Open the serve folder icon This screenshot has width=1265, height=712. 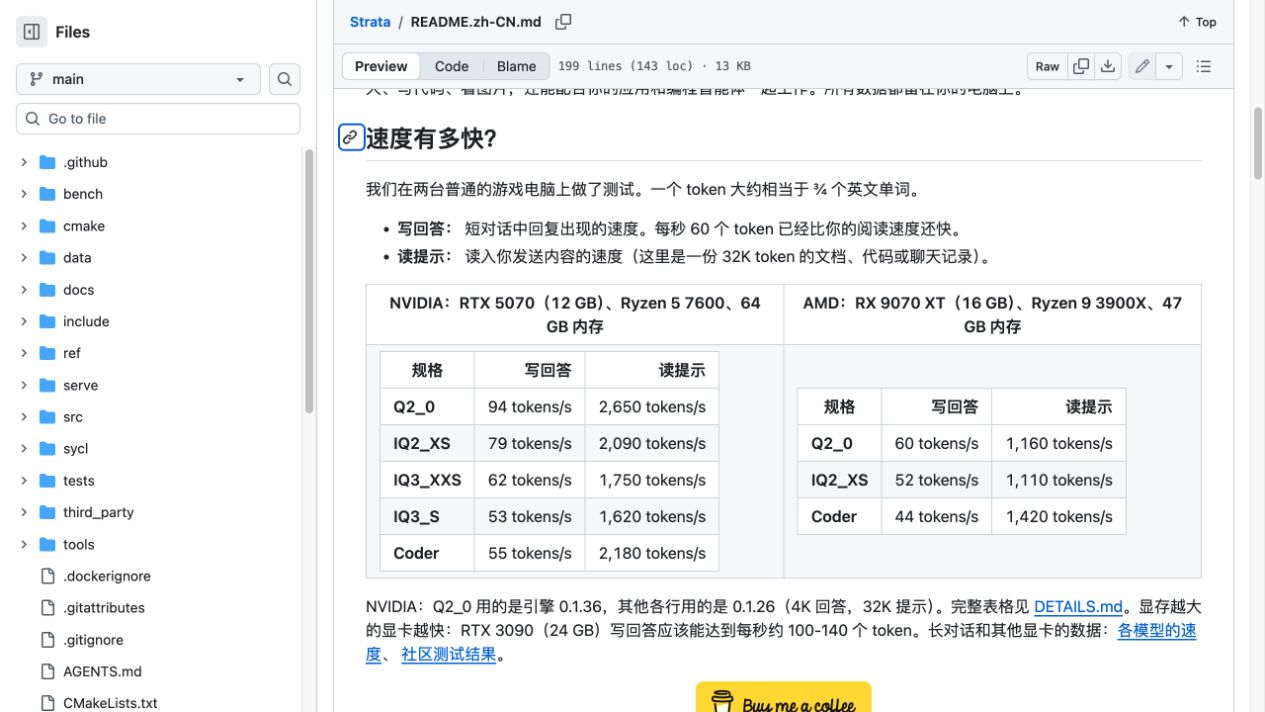pyautogui.click(x=47, y=385)
